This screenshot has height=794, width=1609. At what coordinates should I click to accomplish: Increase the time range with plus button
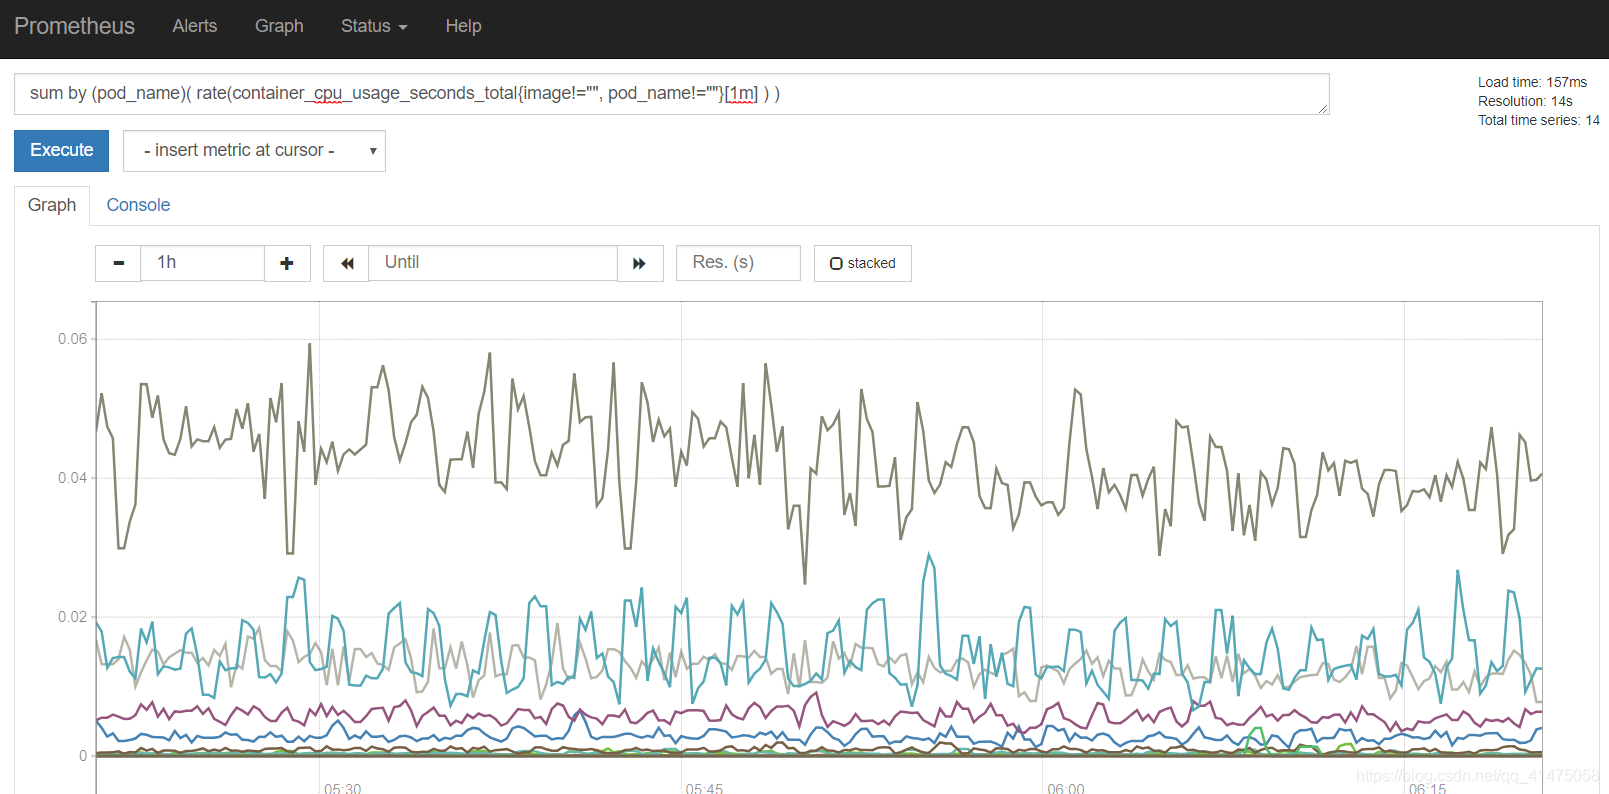point(287,263)
